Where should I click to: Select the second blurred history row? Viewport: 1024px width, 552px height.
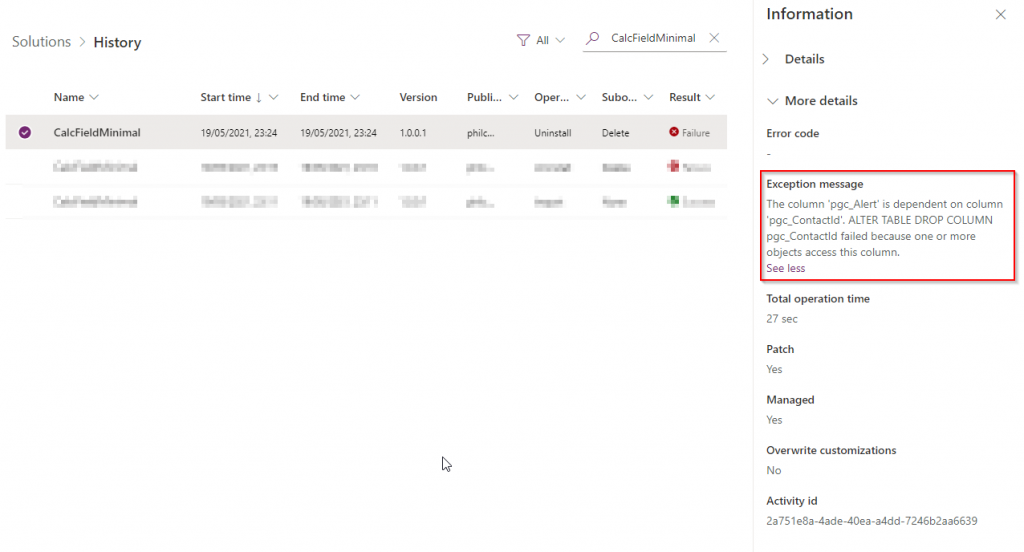pos(366,167)
